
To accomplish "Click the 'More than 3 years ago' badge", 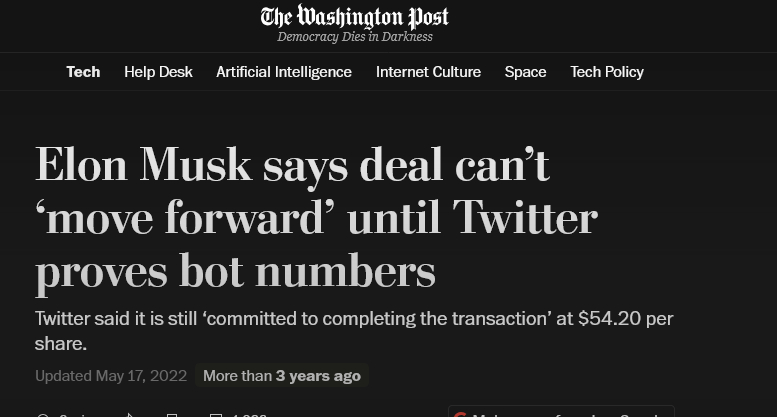I will 282,376.
